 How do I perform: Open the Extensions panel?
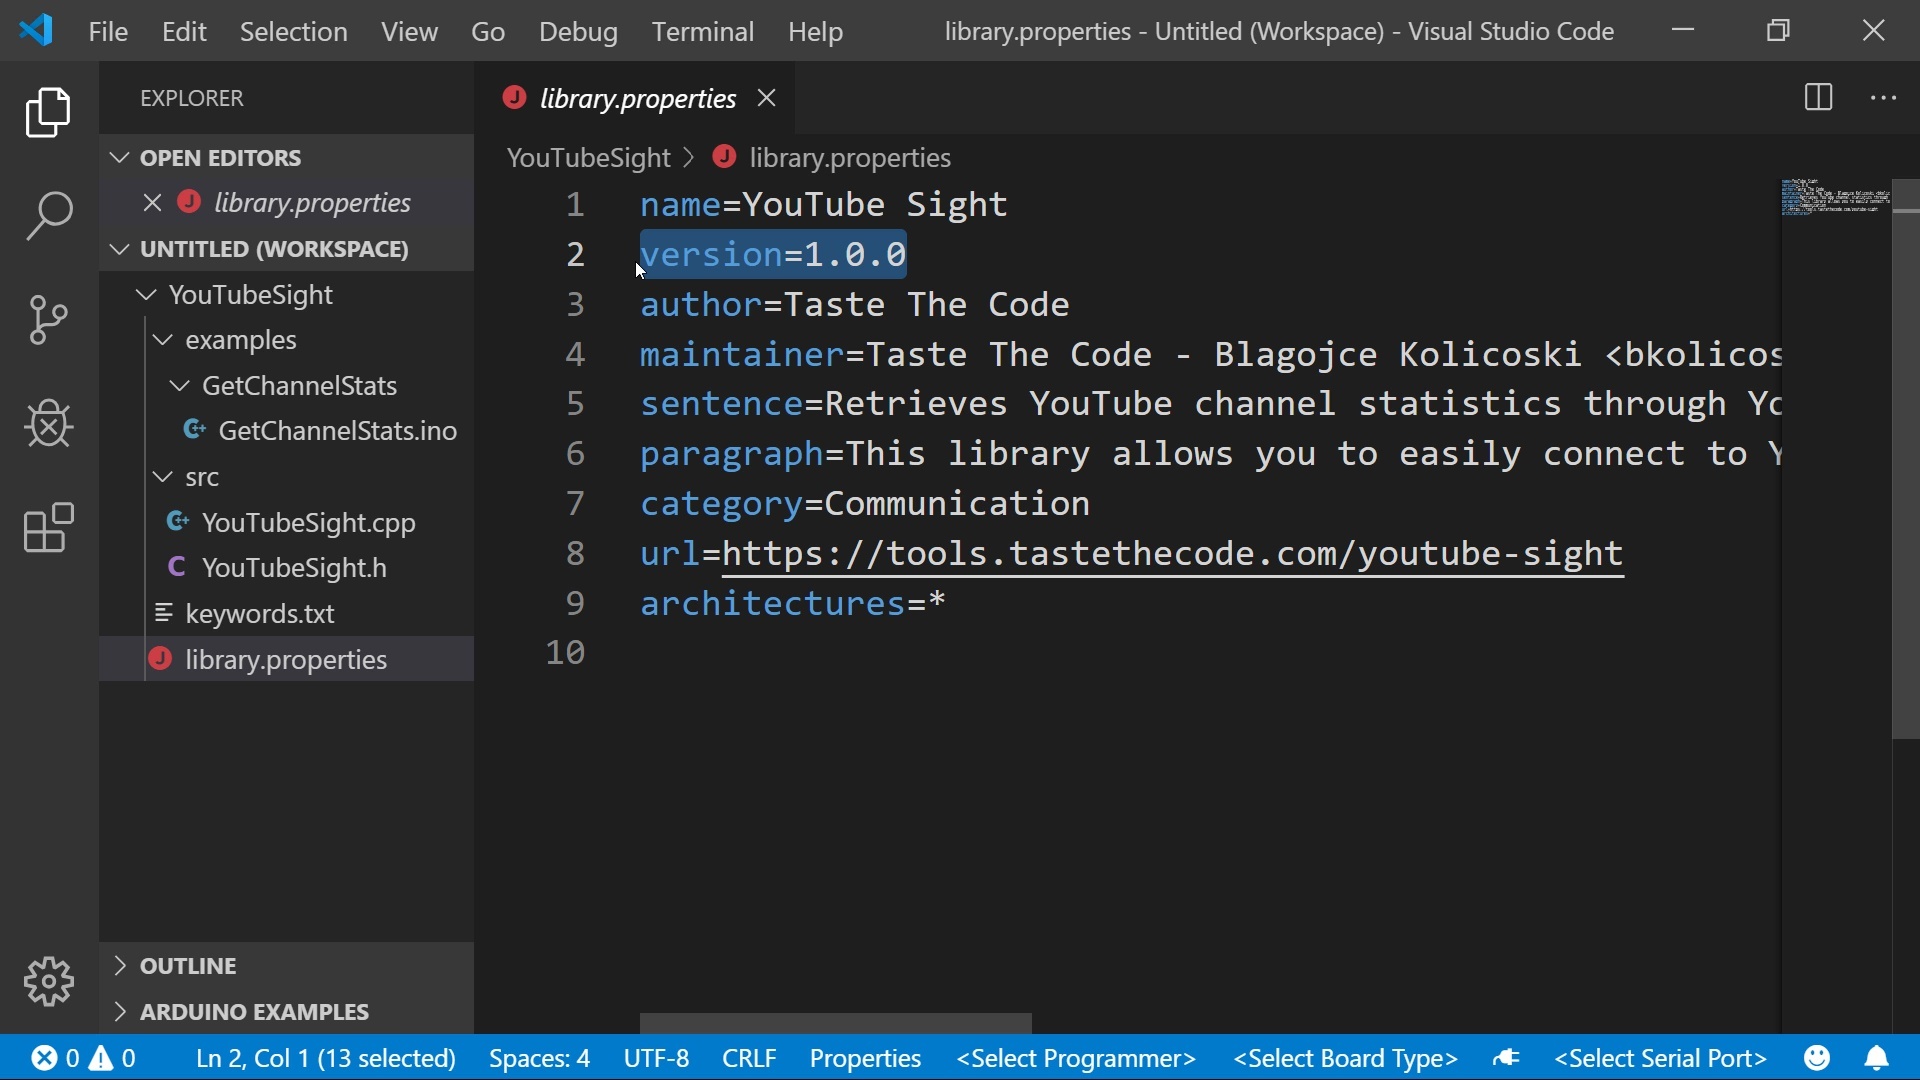tap(47, 528)
